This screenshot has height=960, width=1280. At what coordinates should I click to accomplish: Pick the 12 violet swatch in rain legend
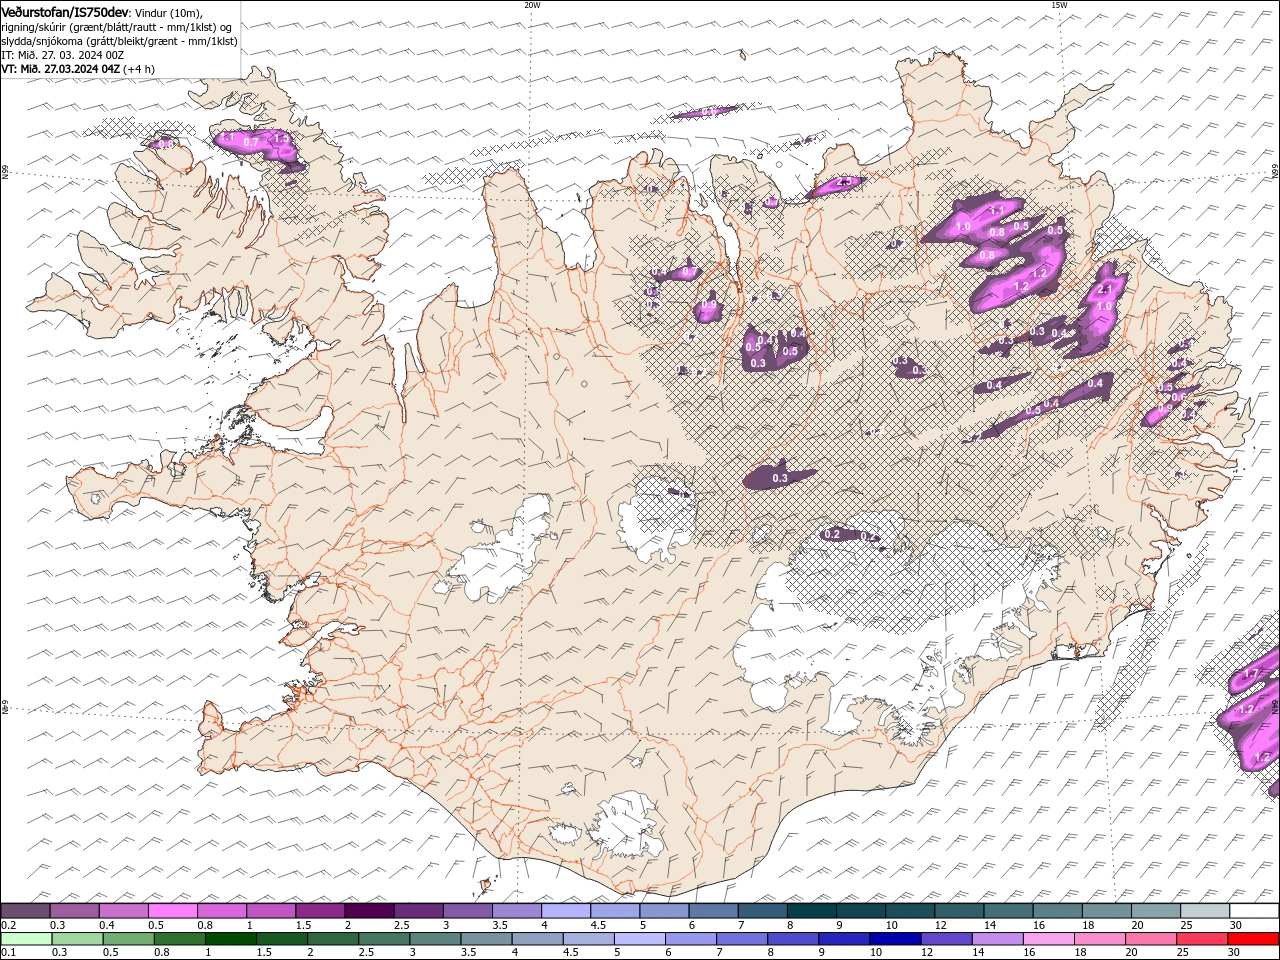pyautogui.click(x=946, y=939)
